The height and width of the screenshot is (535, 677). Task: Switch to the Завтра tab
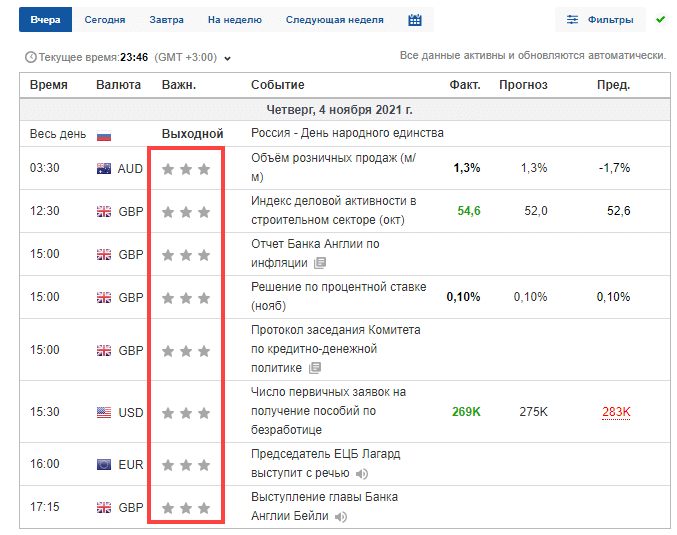(x=166, y=20)
